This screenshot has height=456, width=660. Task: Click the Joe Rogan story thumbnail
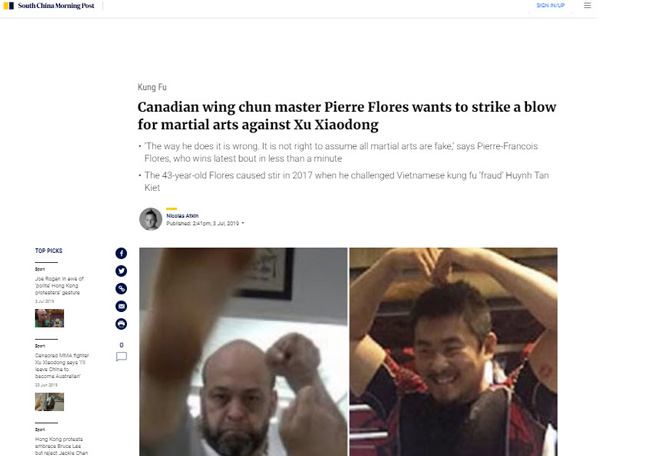click(x=50, y=318)
